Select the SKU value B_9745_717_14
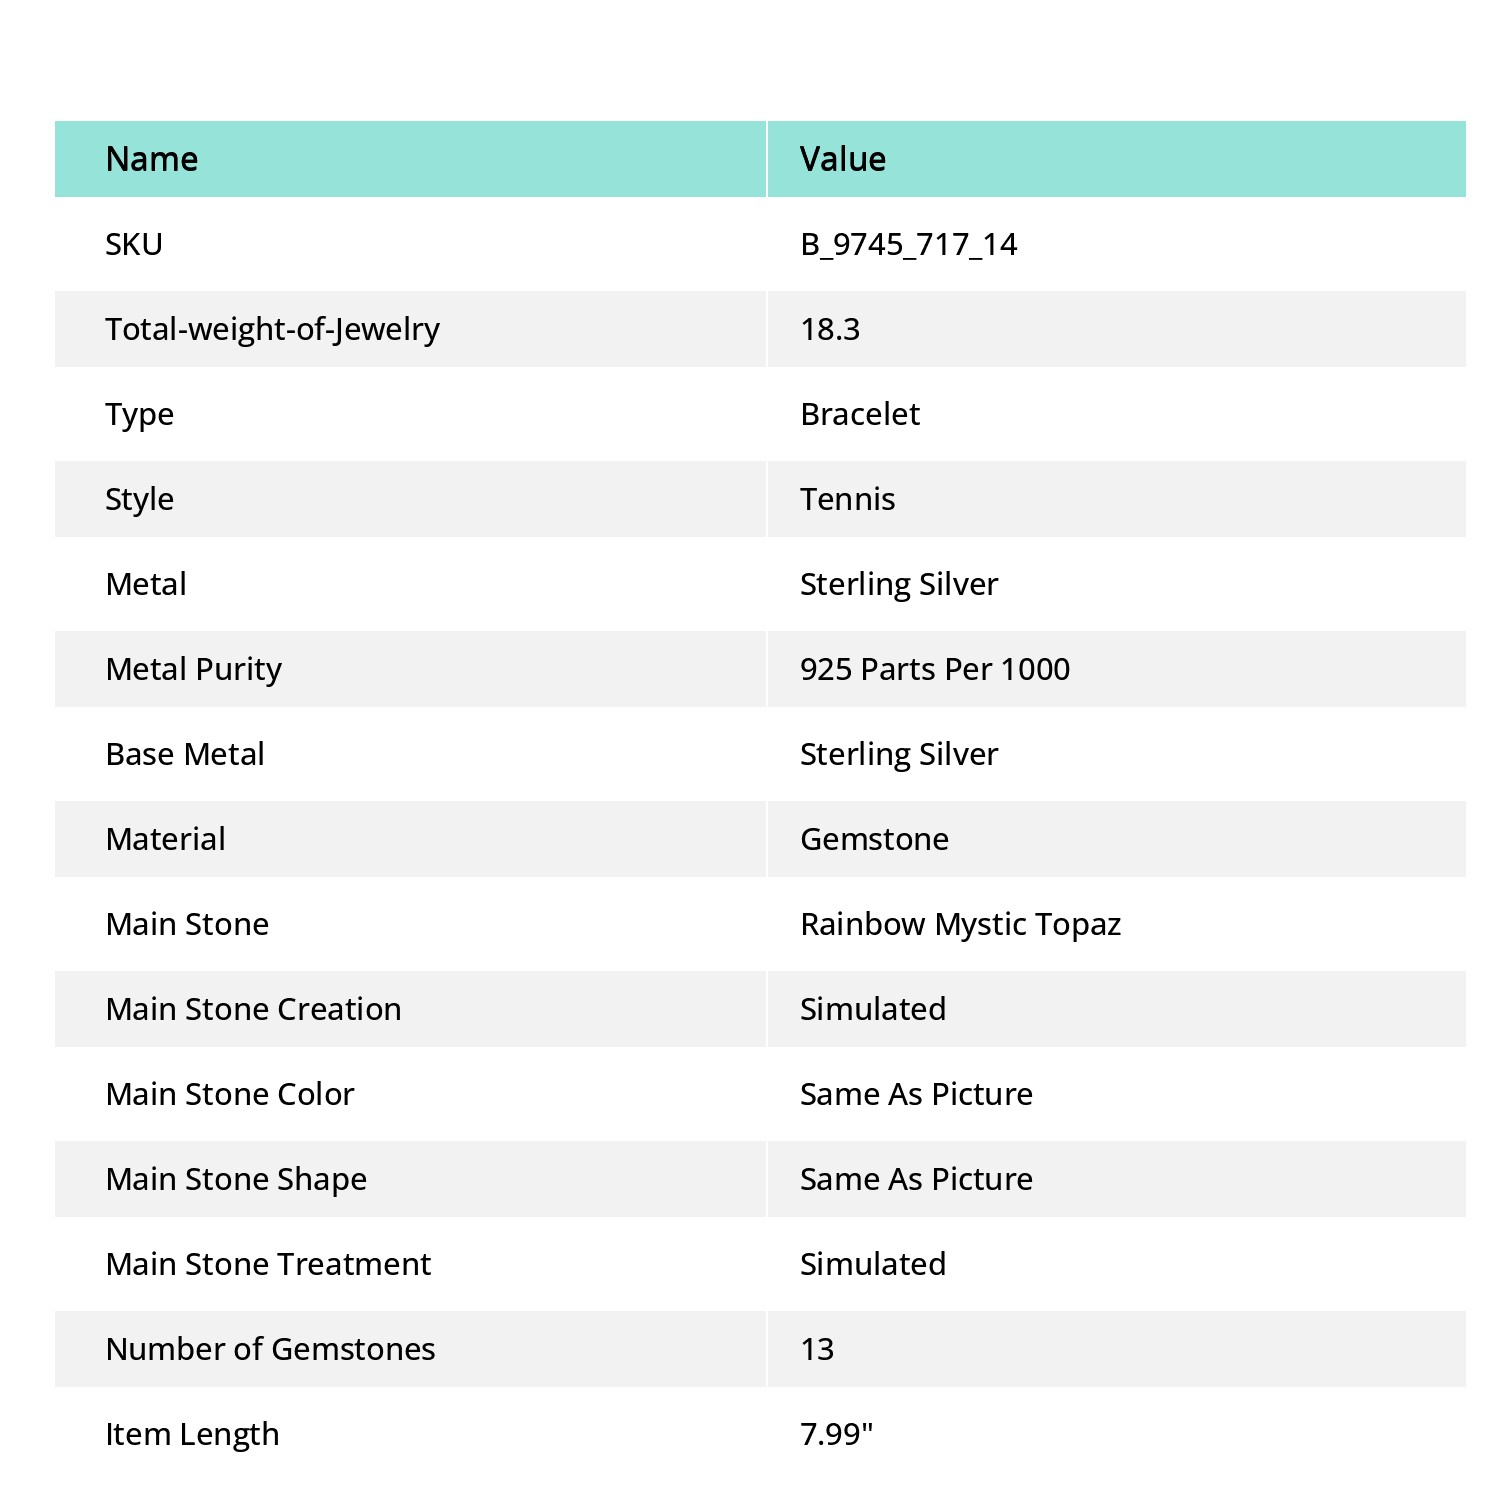 coord(908,245)
